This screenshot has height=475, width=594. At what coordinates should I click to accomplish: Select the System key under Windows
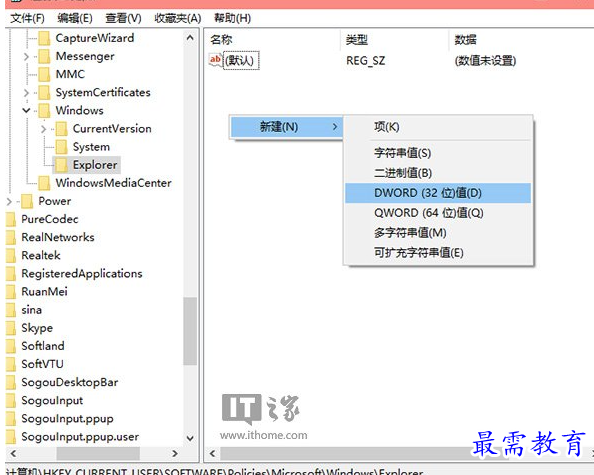point(91,147)
